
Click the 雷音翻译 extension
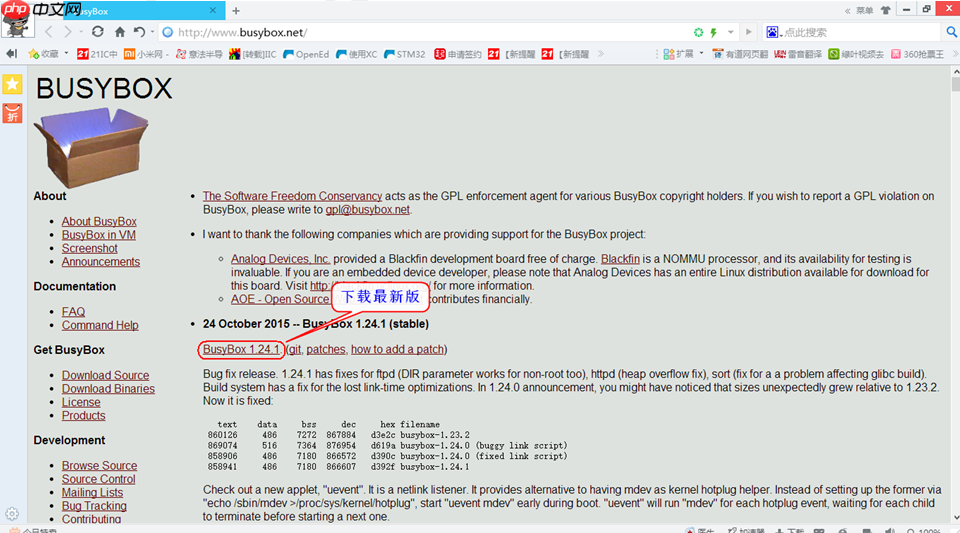pyautogui.click(x=798, y=54)
